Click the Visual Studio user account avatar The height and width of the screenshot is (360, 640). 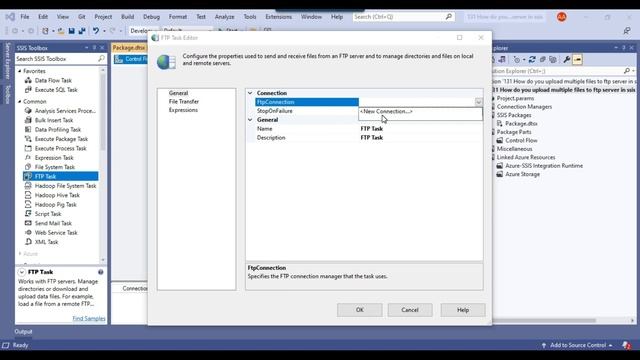click(562, 17)
